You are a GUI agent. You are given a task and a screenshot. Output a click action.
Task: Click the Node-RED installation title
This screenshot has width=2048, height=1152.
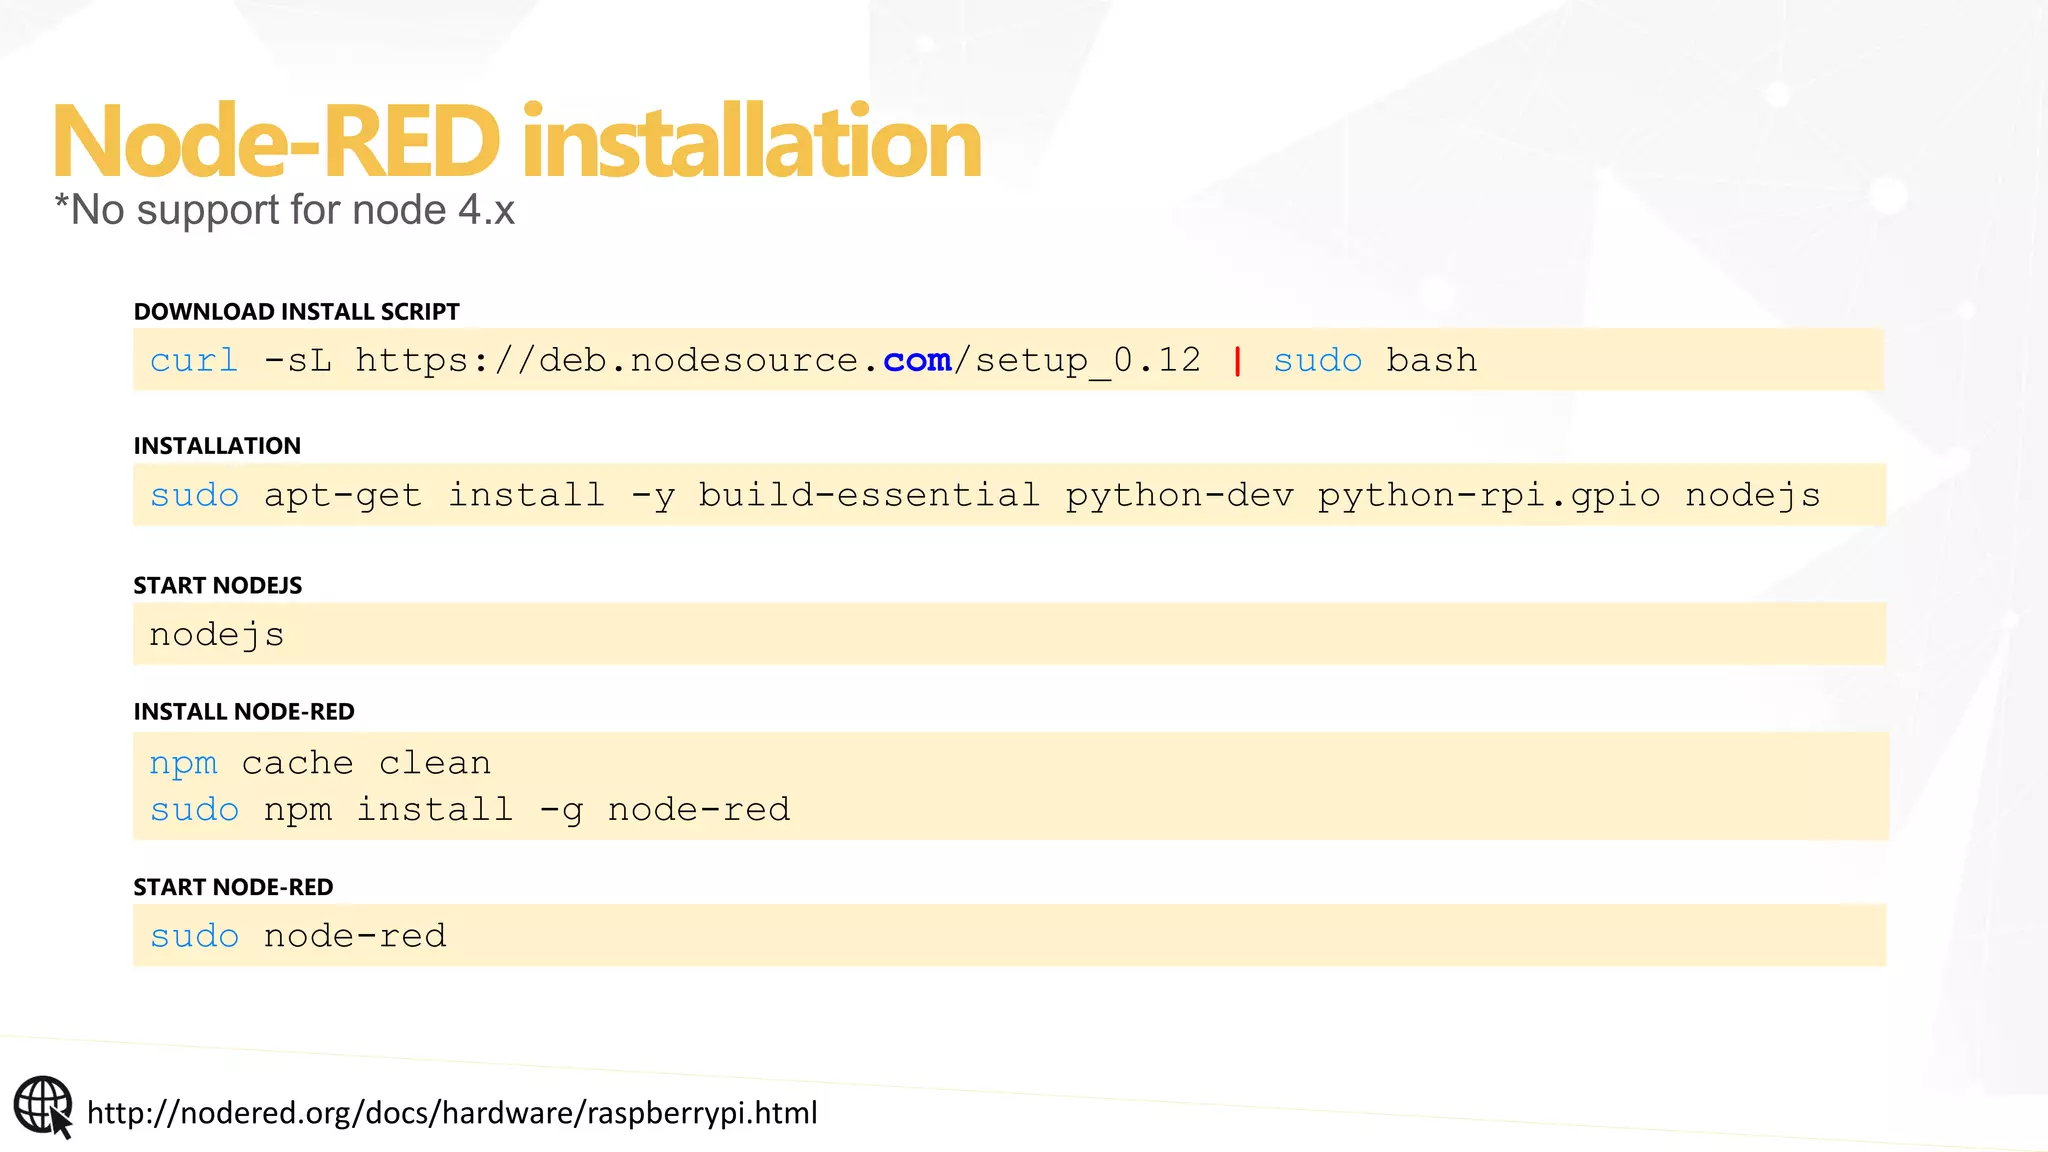click(x=515, y=142)
